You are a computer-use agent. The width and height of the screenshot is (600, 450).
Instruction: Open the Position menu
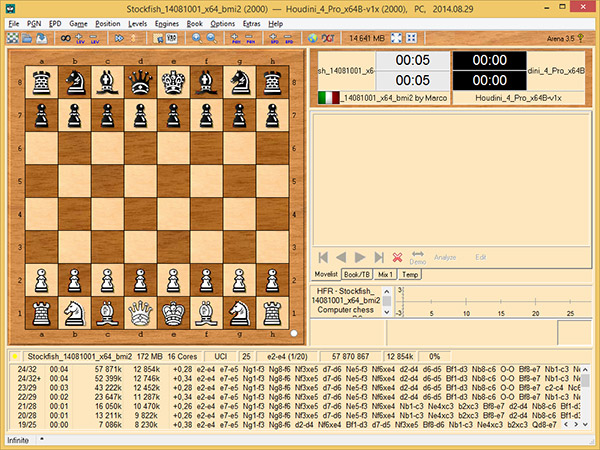point(108,24)
